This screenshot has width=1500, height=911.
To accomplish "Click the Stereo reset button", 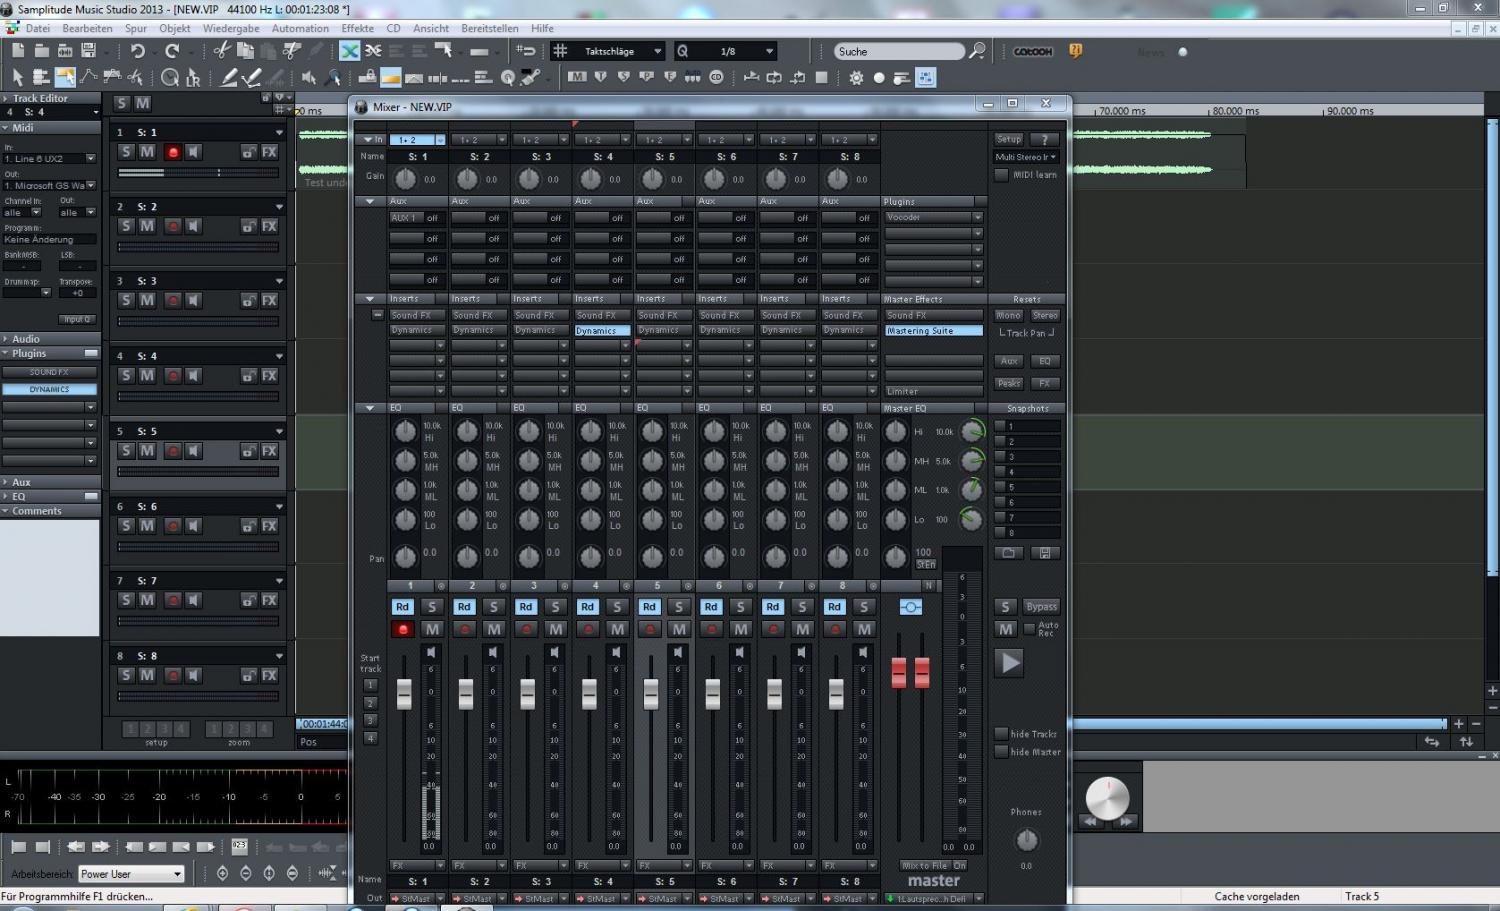I will coord(1045,315).
